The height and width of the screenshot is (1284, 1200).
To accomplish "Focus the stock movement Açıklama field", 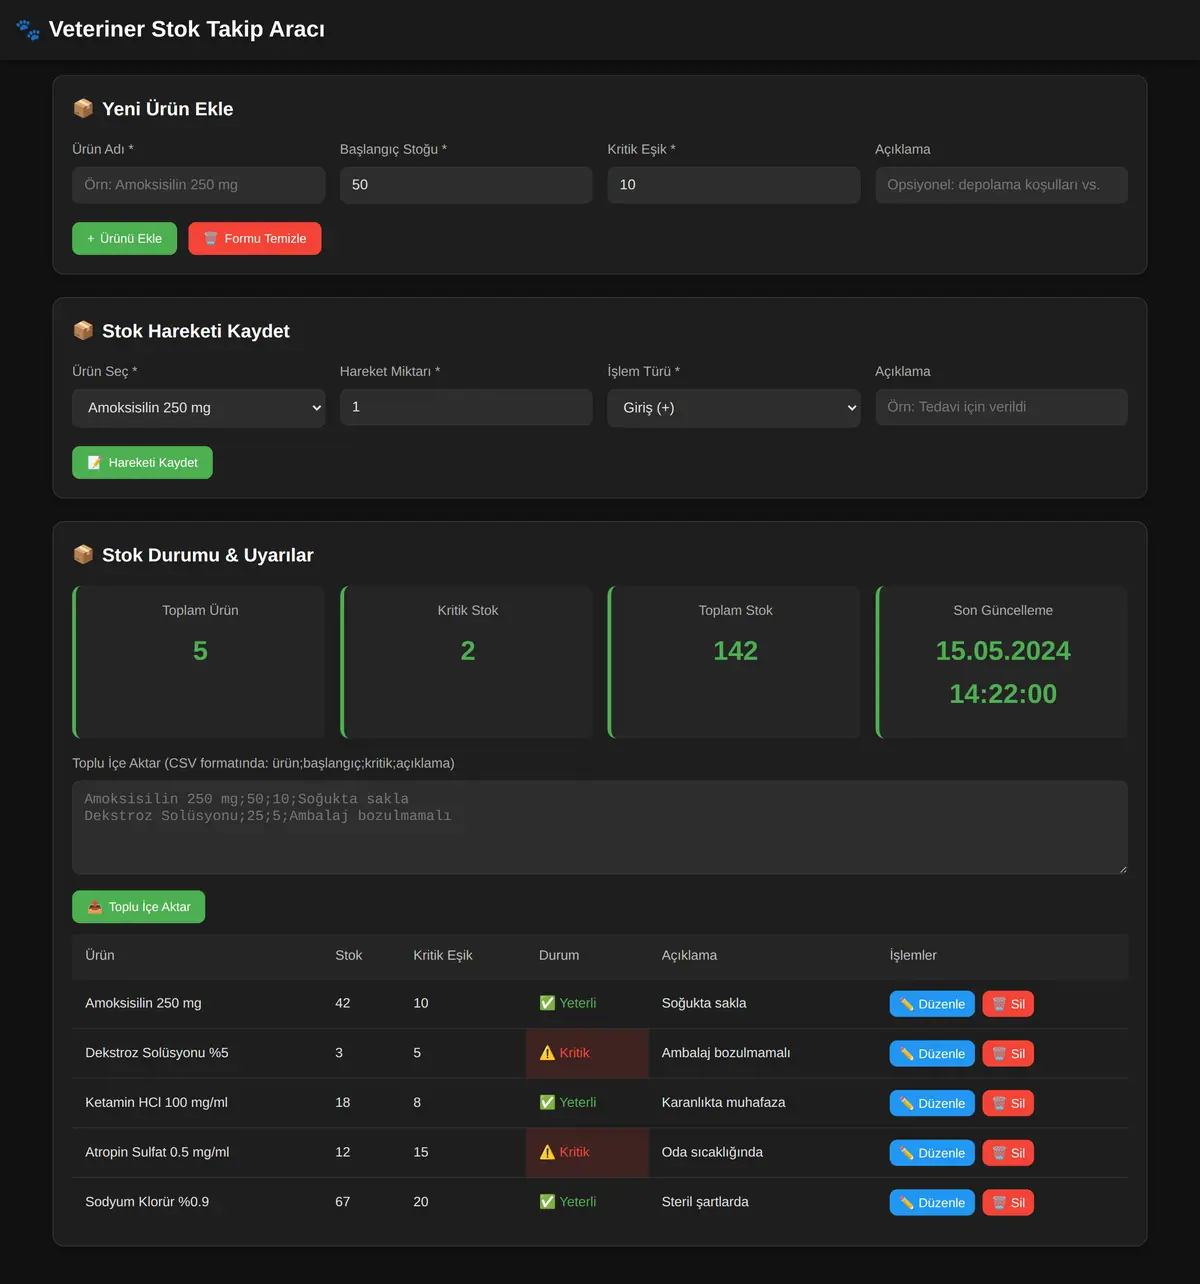I will (x=1001, y=407).
